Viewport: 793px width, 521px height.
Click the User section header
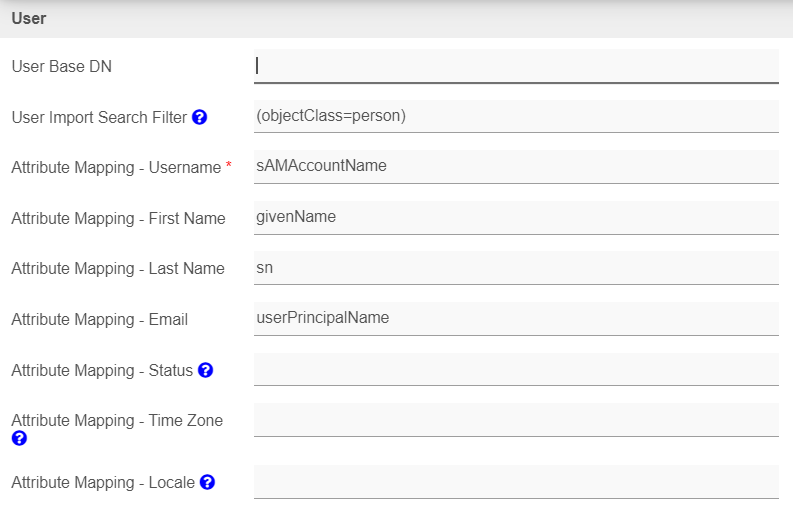point(29,18)
